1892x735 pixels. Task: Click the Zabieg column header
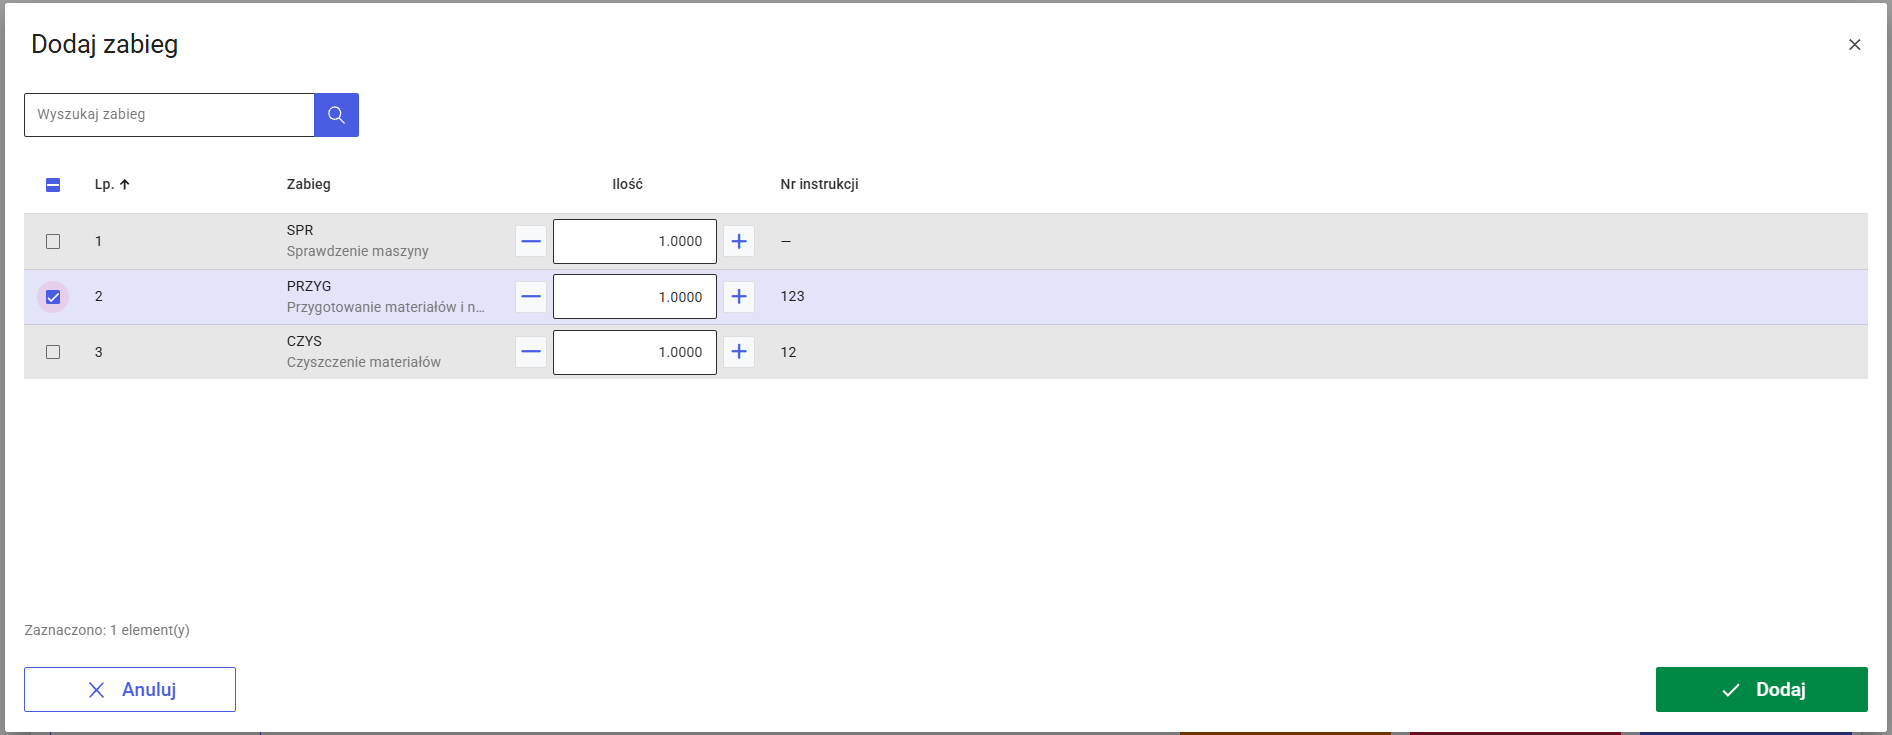tap(308, 184)
